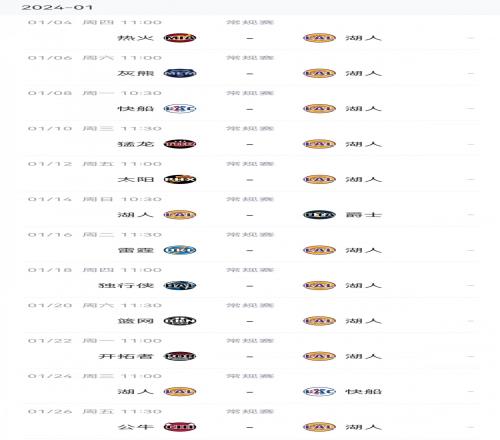The width and height of the screenshot is (500, 440).
Task: Select the 爵士 team name on 01/14
Action: pos(363,215)
